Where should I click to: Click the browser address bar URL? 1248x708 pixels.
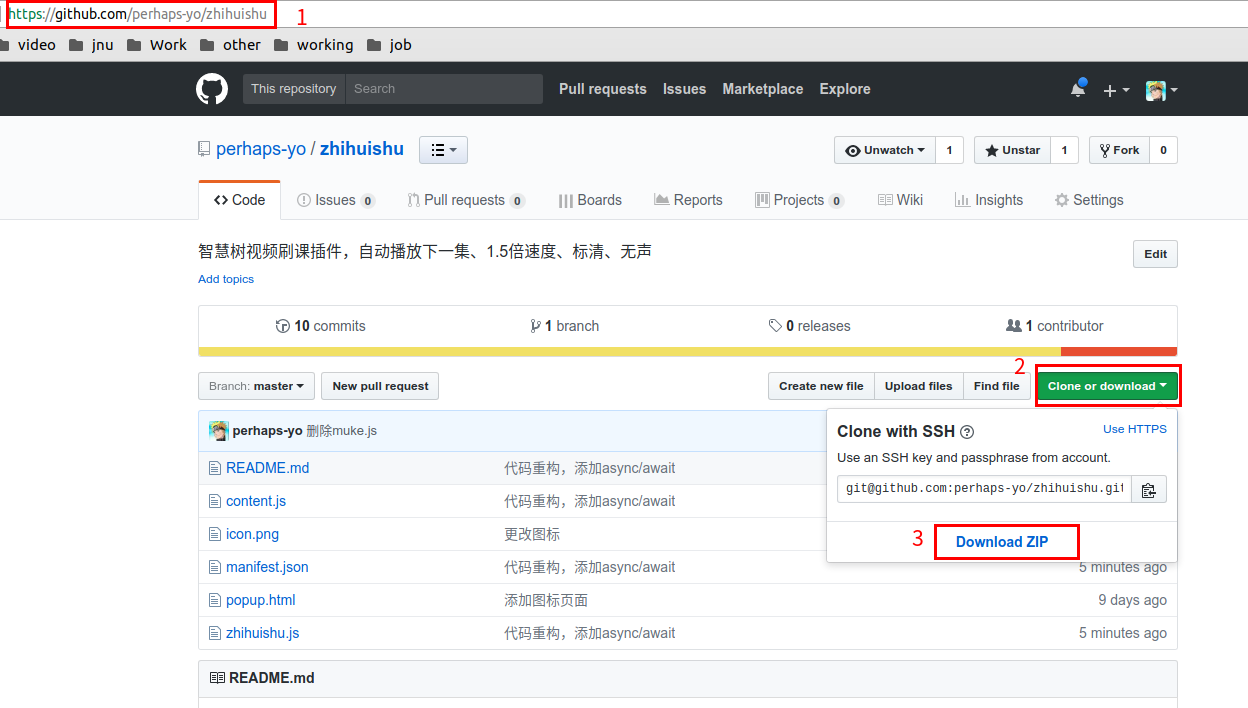pyautogui.click(x=138, y=14)
